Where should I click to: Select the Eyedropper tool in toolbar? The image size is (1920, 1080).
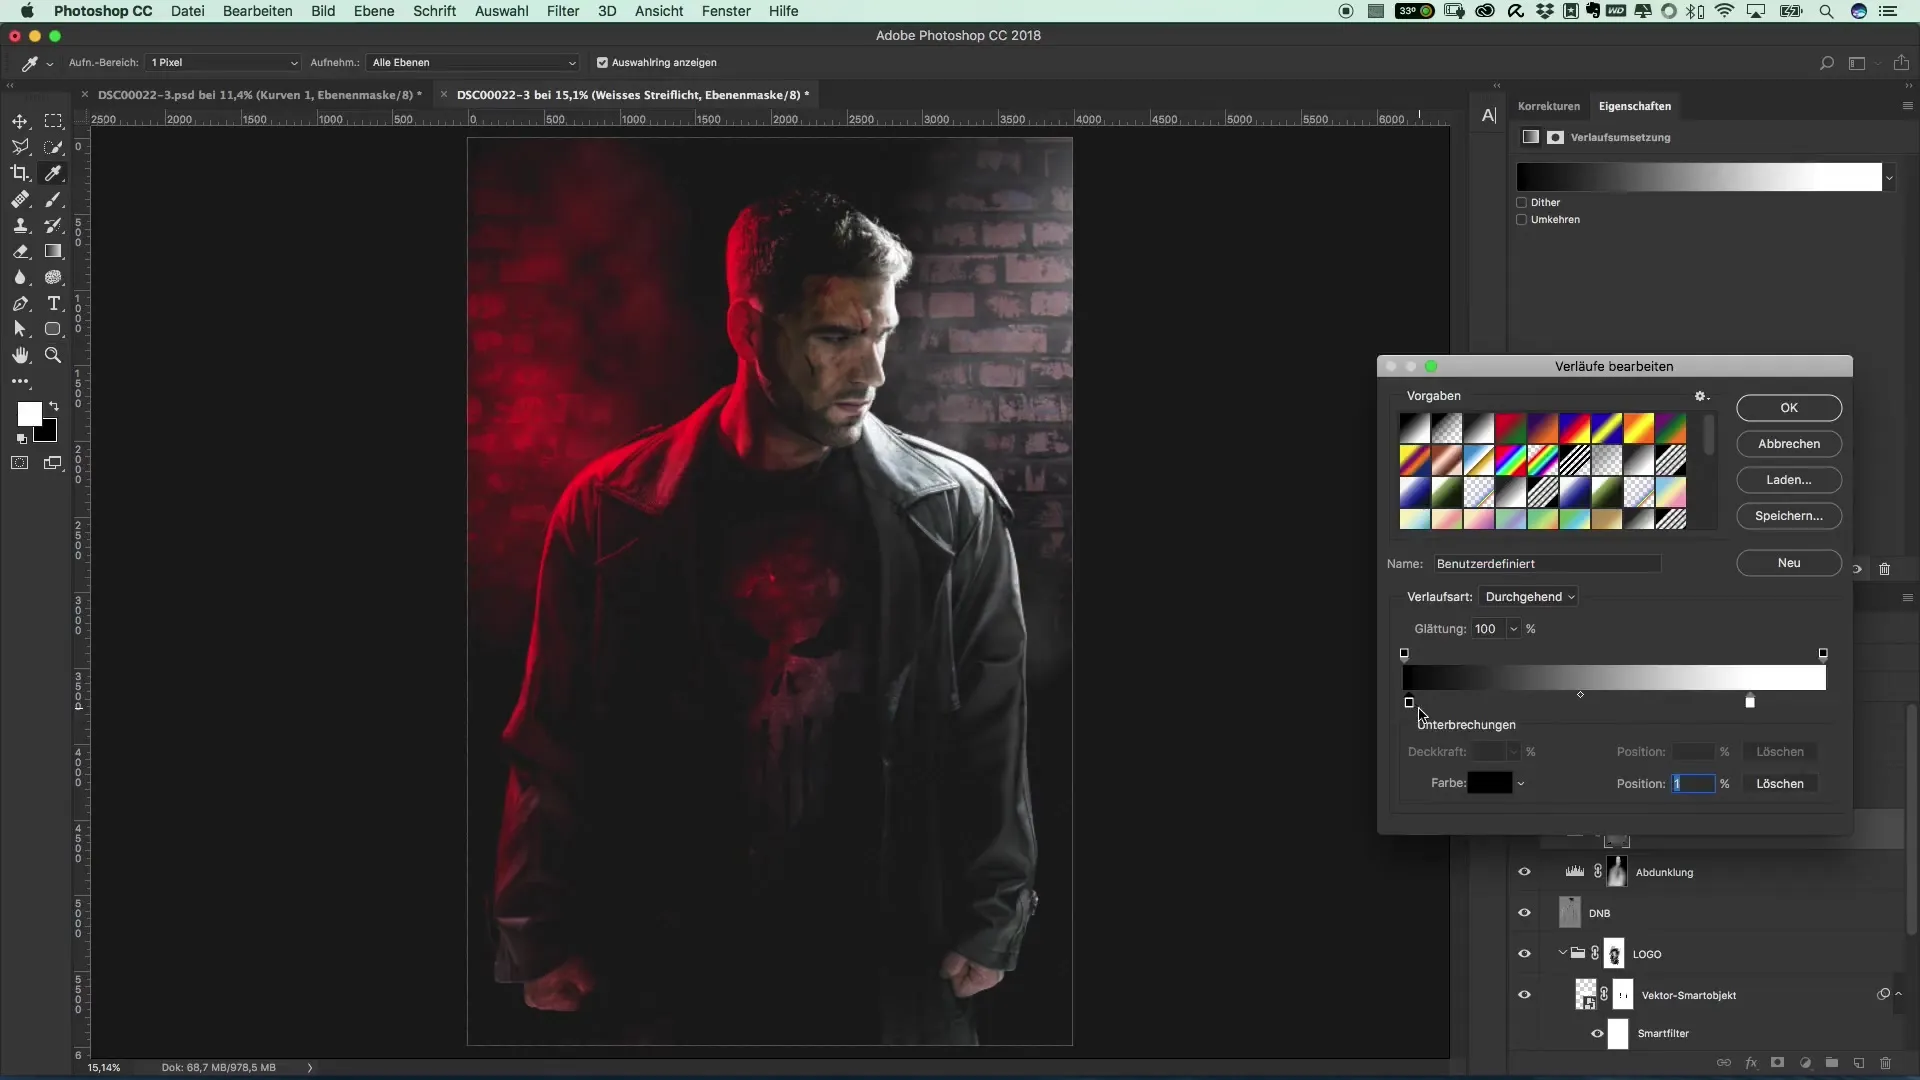(54, 173)
